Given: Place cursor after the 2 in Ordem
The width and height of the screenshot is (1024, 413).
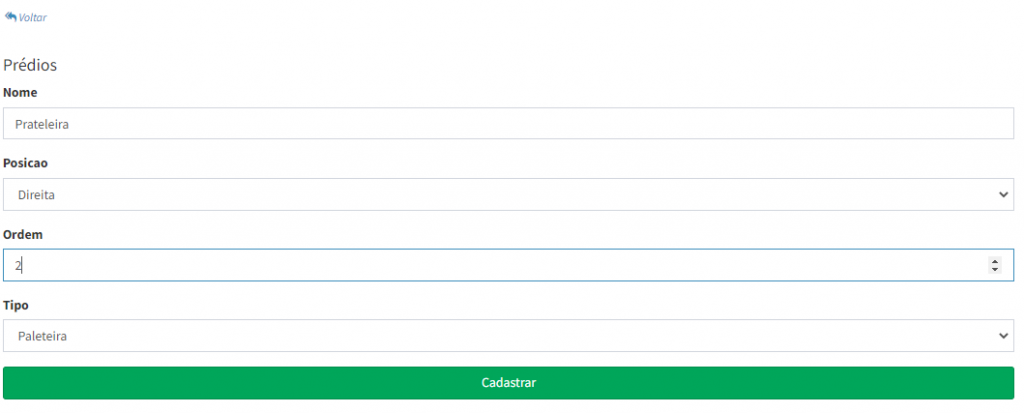Looking at the screenshot, I should click(x=23, y=266).
